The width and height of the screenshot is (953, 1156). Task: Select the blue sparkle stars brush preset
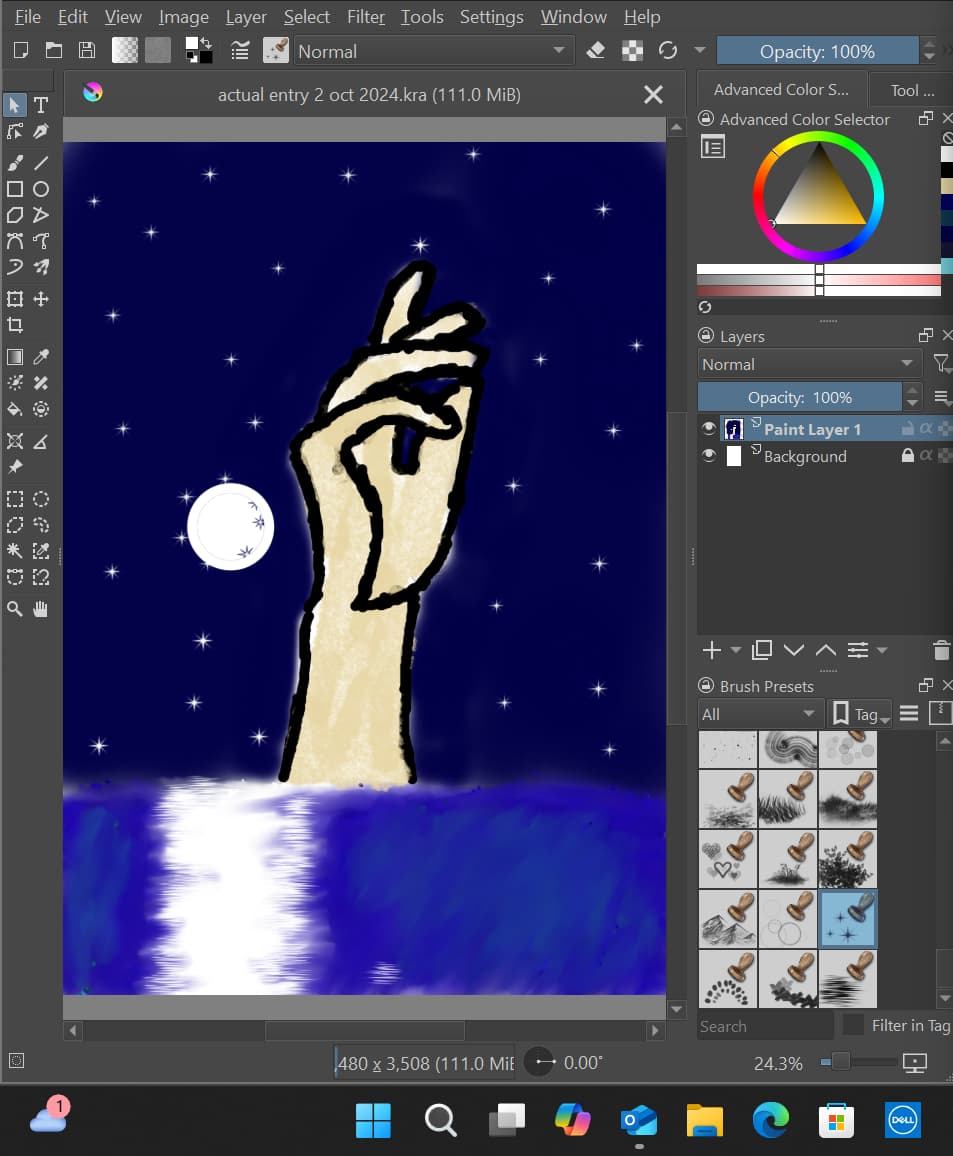848,919
